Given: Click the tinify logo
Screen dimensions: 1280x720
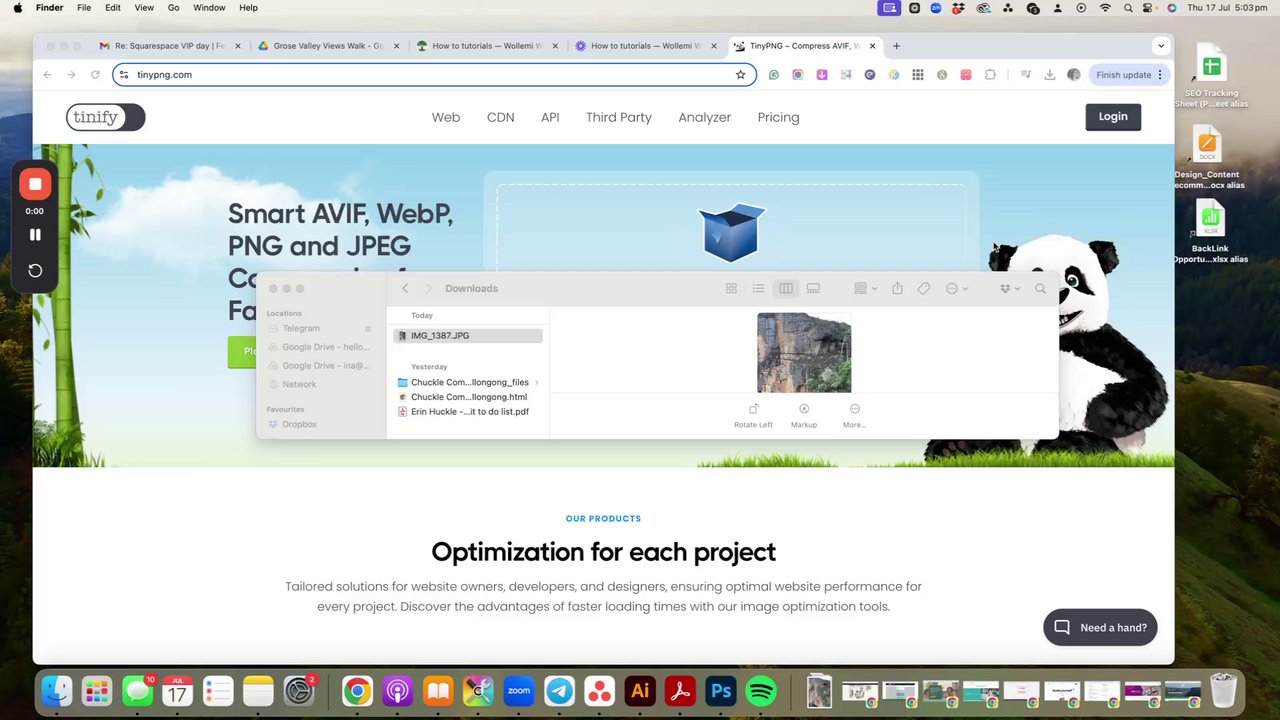Looking at the screenshot, I should click(105, 117).
